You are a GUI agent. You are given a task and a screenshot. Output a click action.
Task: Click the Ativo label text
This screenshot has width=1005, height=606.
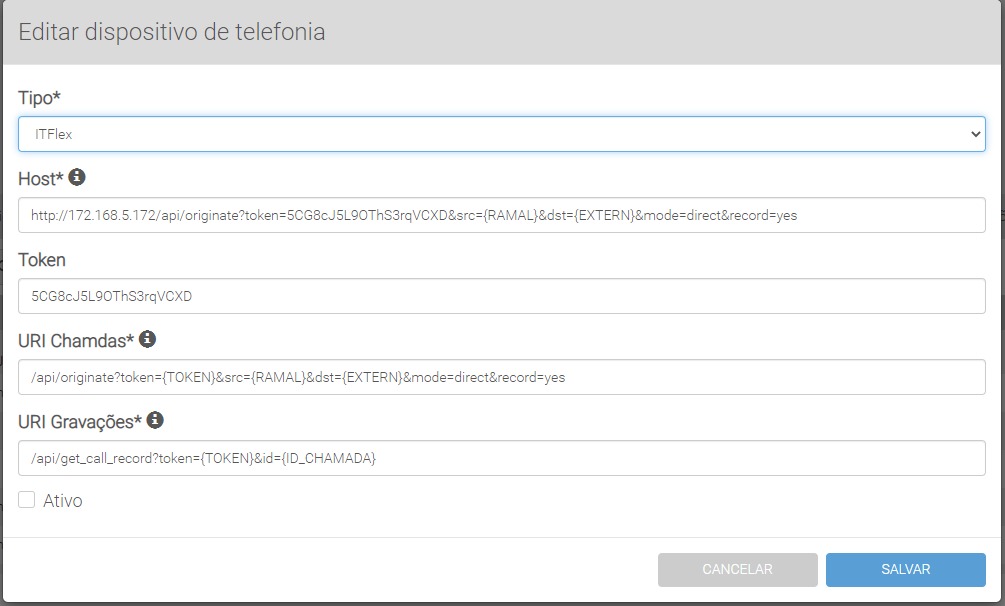coord(63,501)
